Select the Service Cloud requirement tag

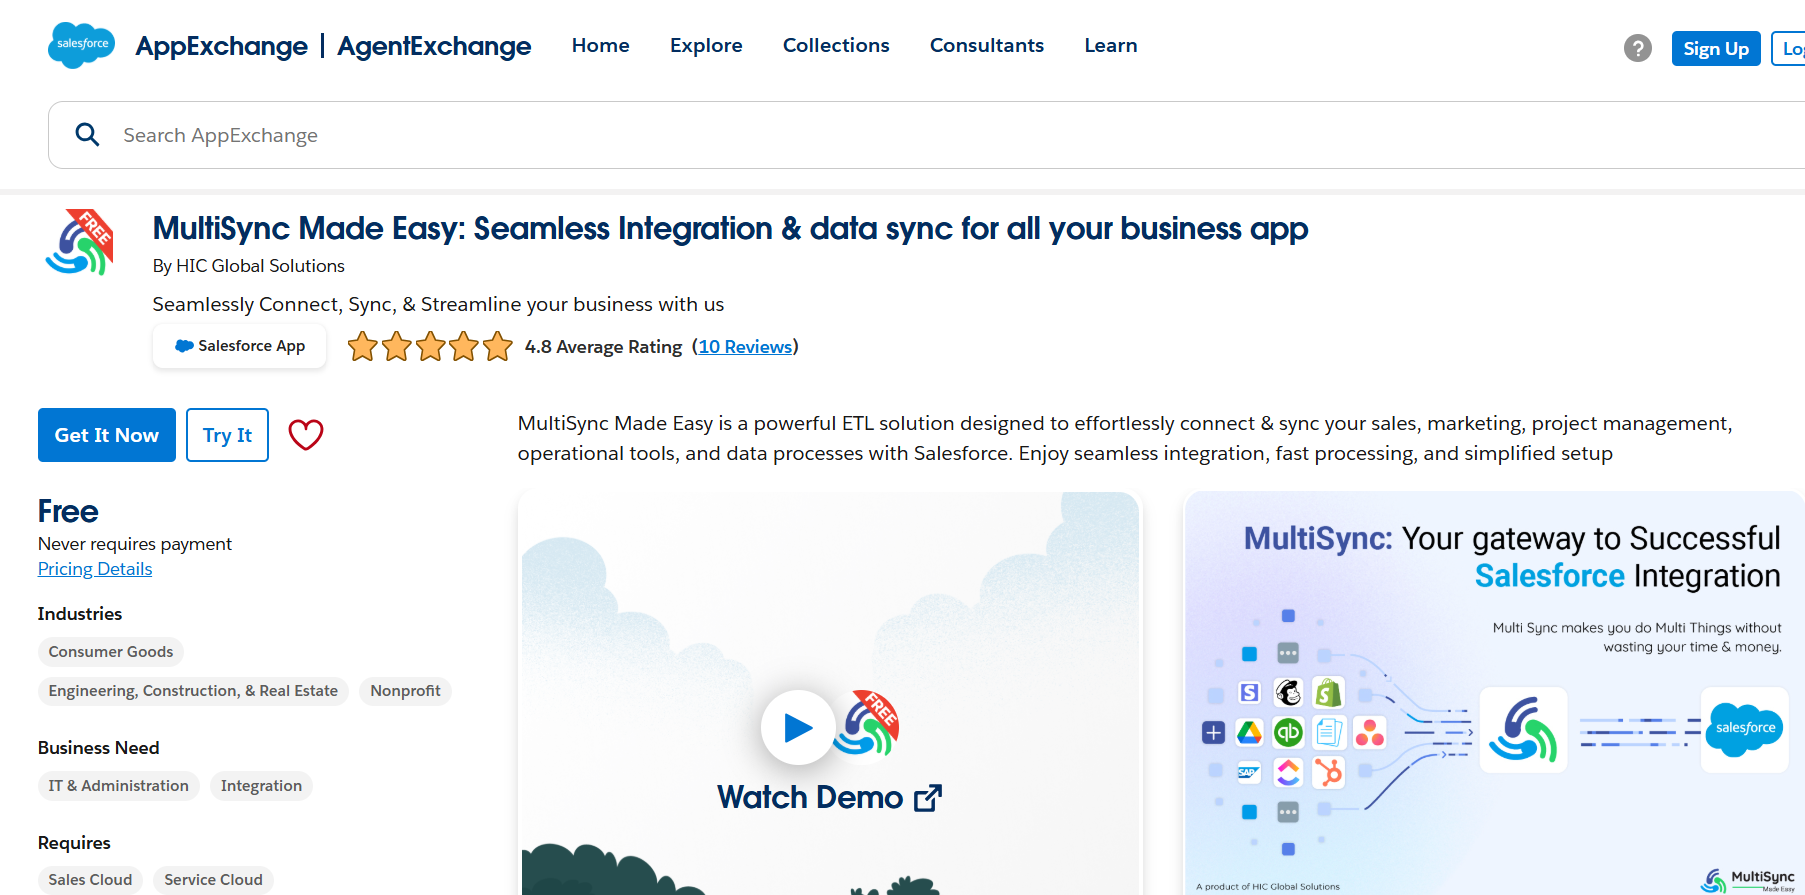[x=213, y=880]
